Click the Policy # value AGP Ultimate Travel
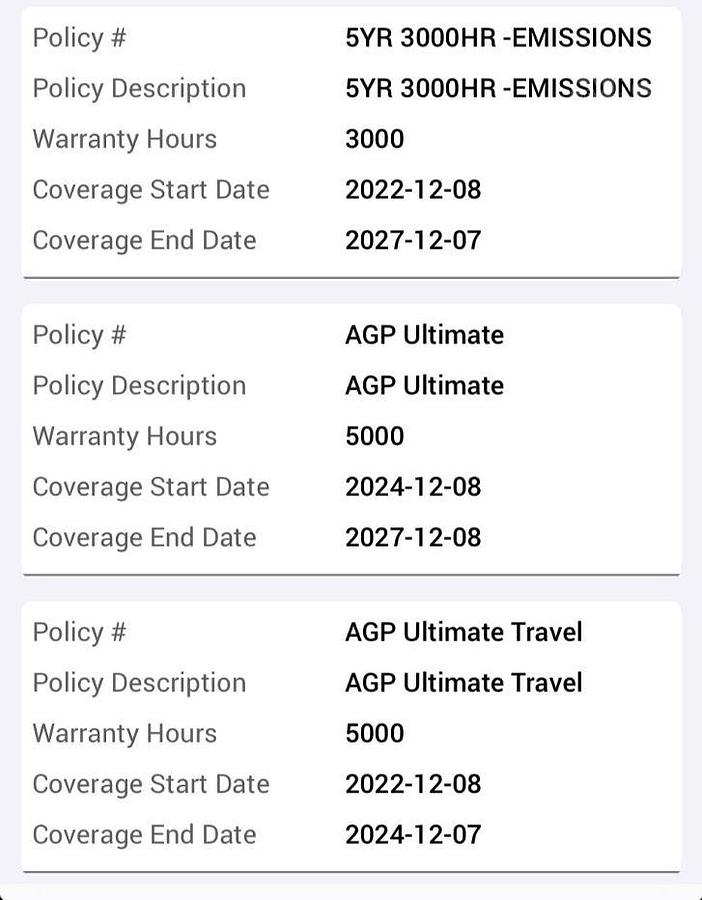 click(x=463, y=632)
